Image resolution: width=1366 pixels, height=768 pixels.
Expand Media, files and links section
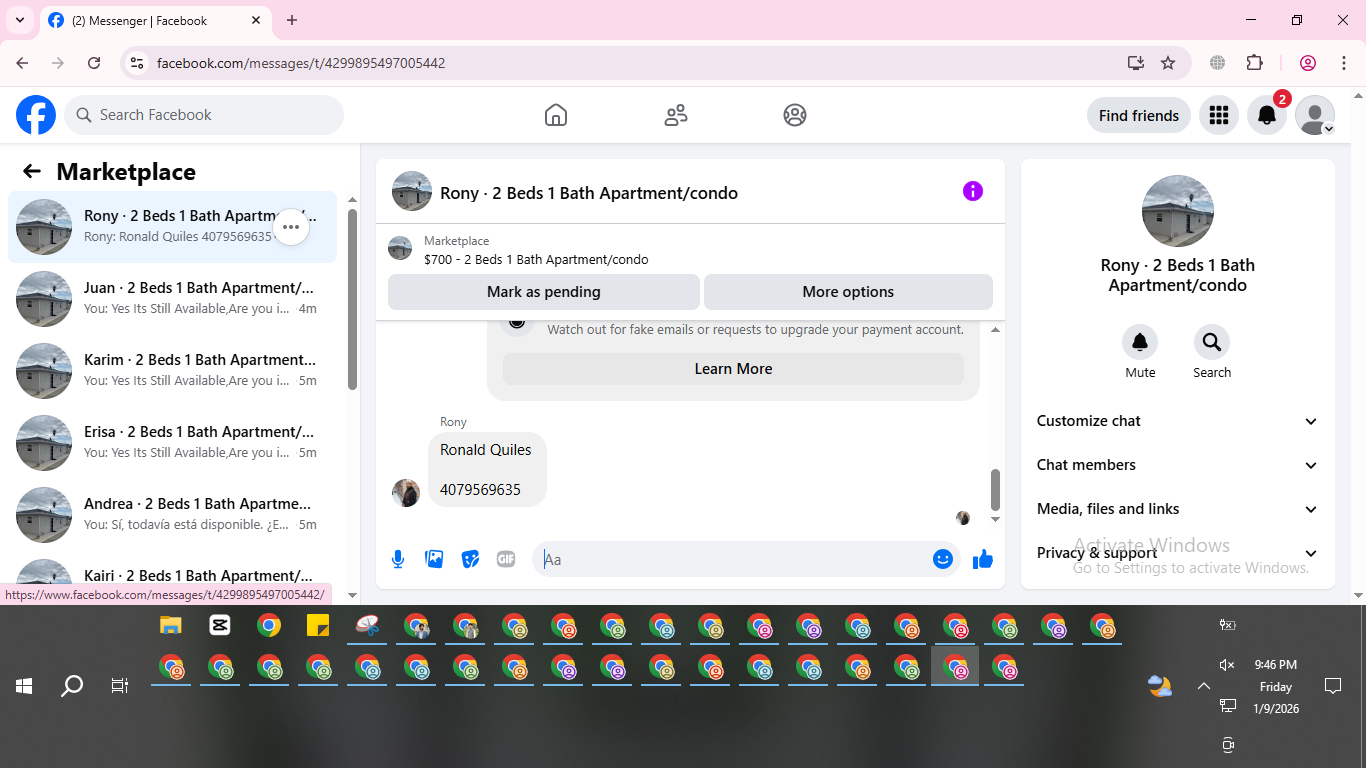tap(1178, 509)
